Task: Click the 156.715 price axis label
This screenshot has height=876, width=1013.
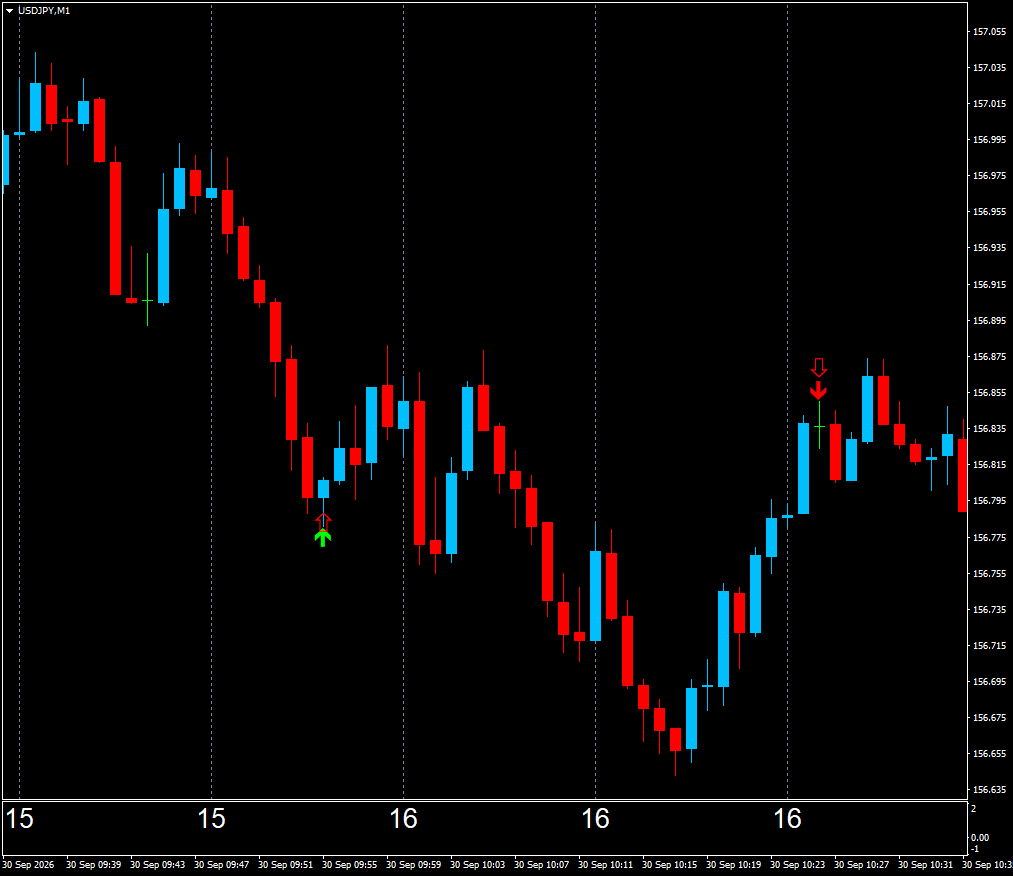Action: 989,646
